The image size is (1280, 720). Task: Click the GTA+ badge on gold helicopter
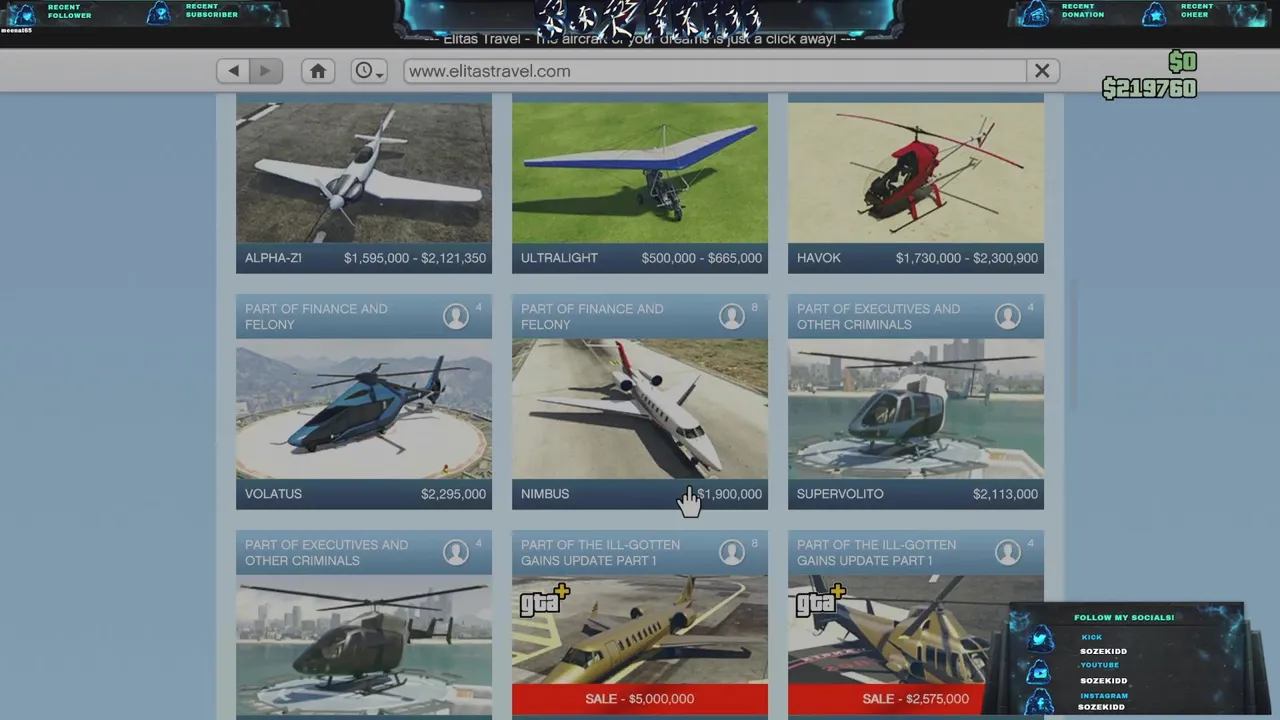(x=820, y=601)
